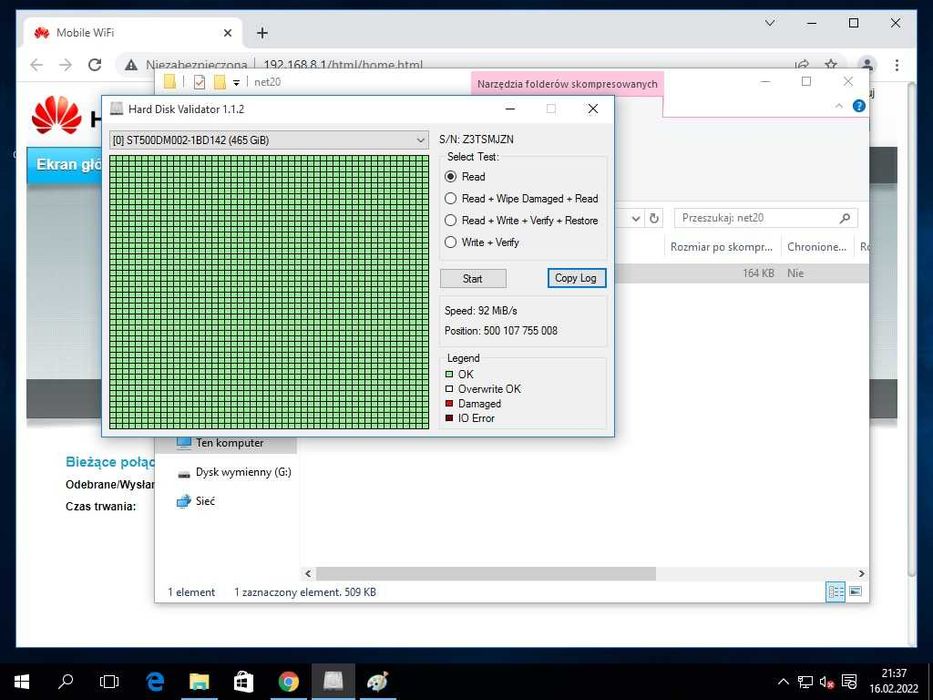Open the Windows Start menu

click(21, 682)
